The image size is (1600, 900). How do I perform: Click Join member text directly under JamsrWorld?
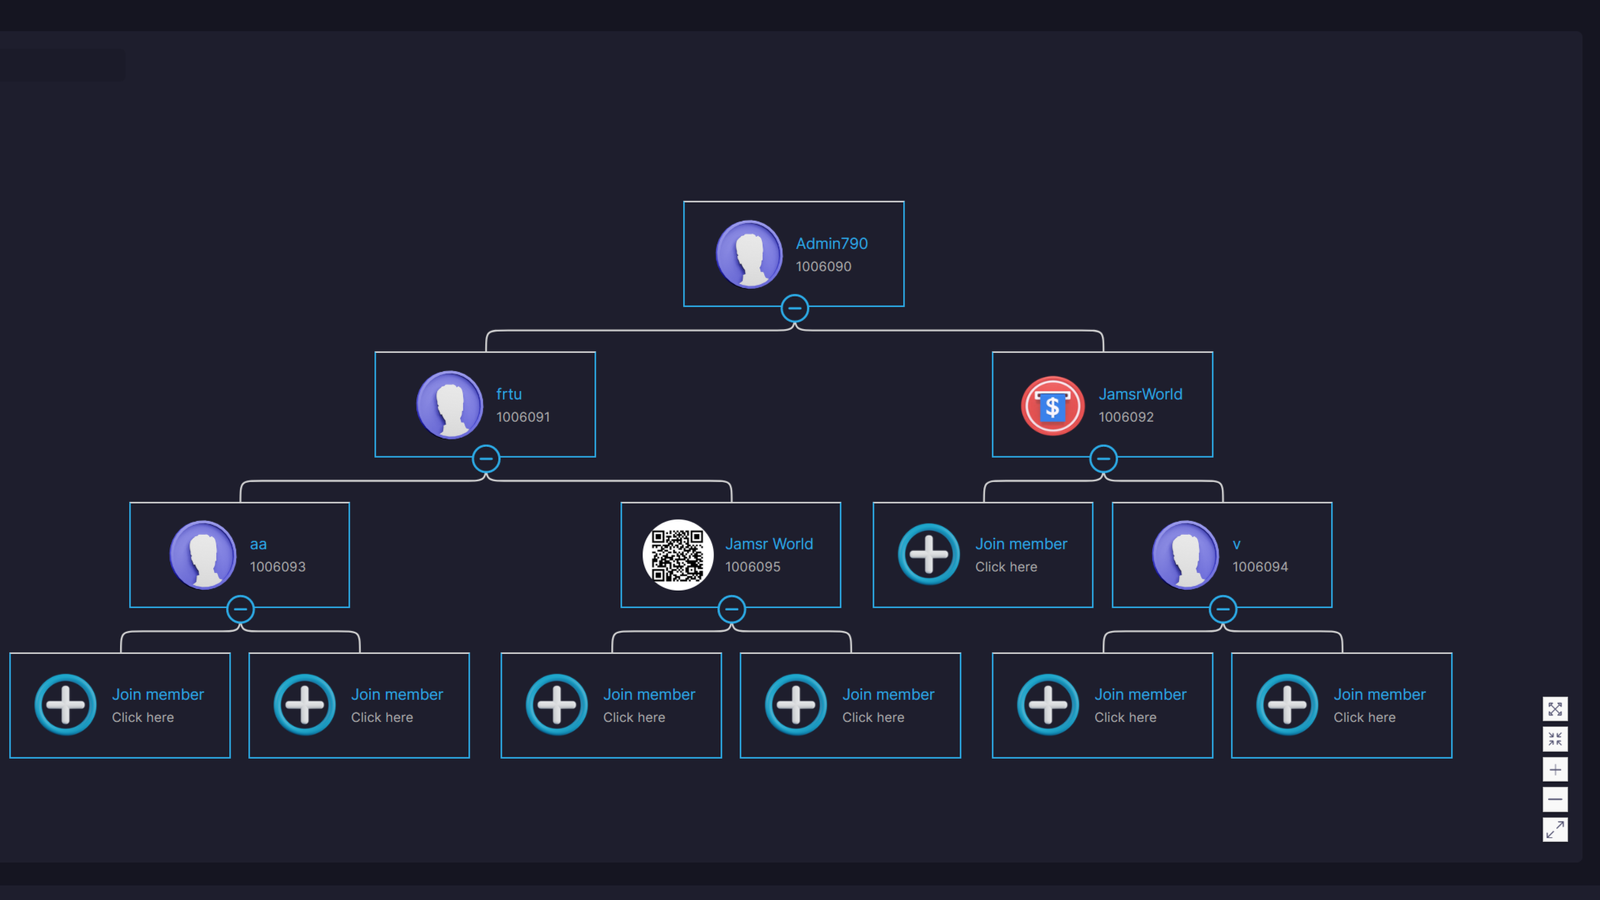[1021, 544]
